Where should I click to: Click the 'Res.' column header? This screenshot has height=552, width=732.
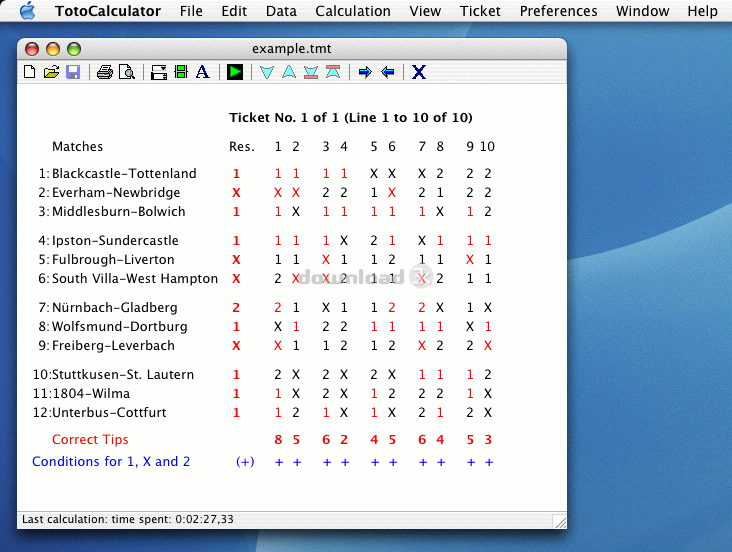pyautogui.click(x=242, y=147)
